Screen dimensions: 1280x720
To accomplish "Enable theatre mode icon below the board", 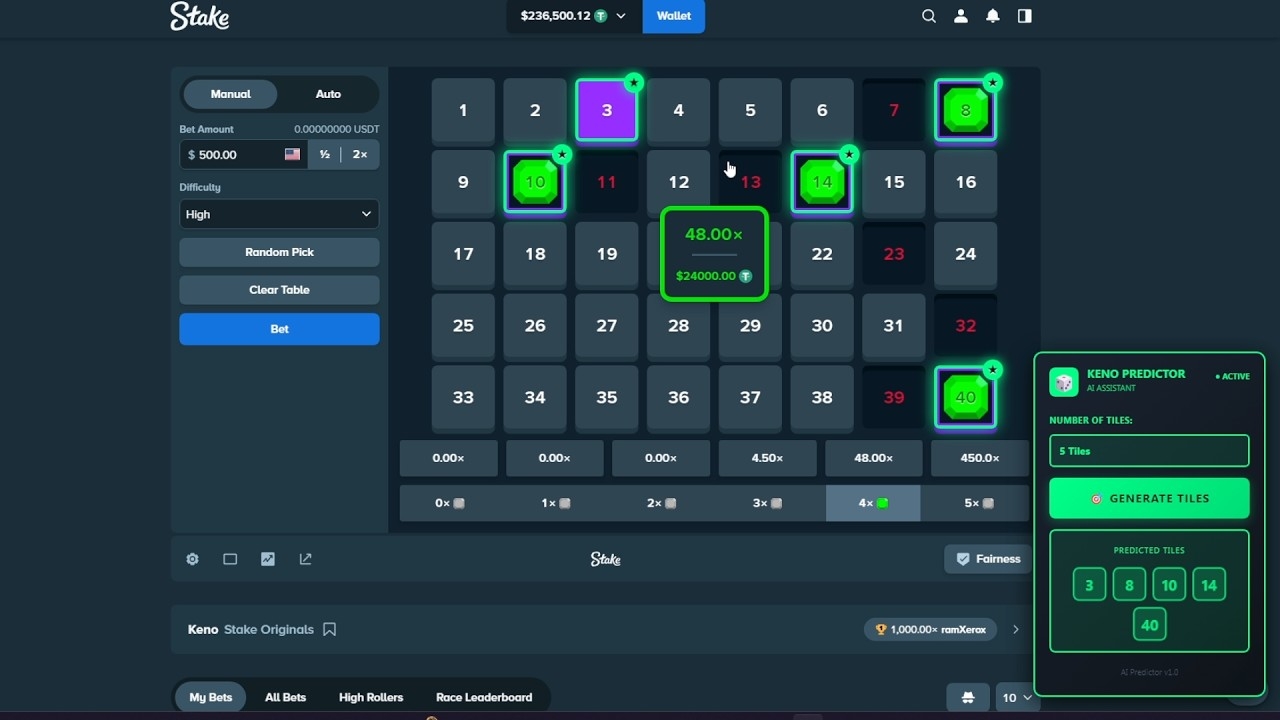I will 230,559.
